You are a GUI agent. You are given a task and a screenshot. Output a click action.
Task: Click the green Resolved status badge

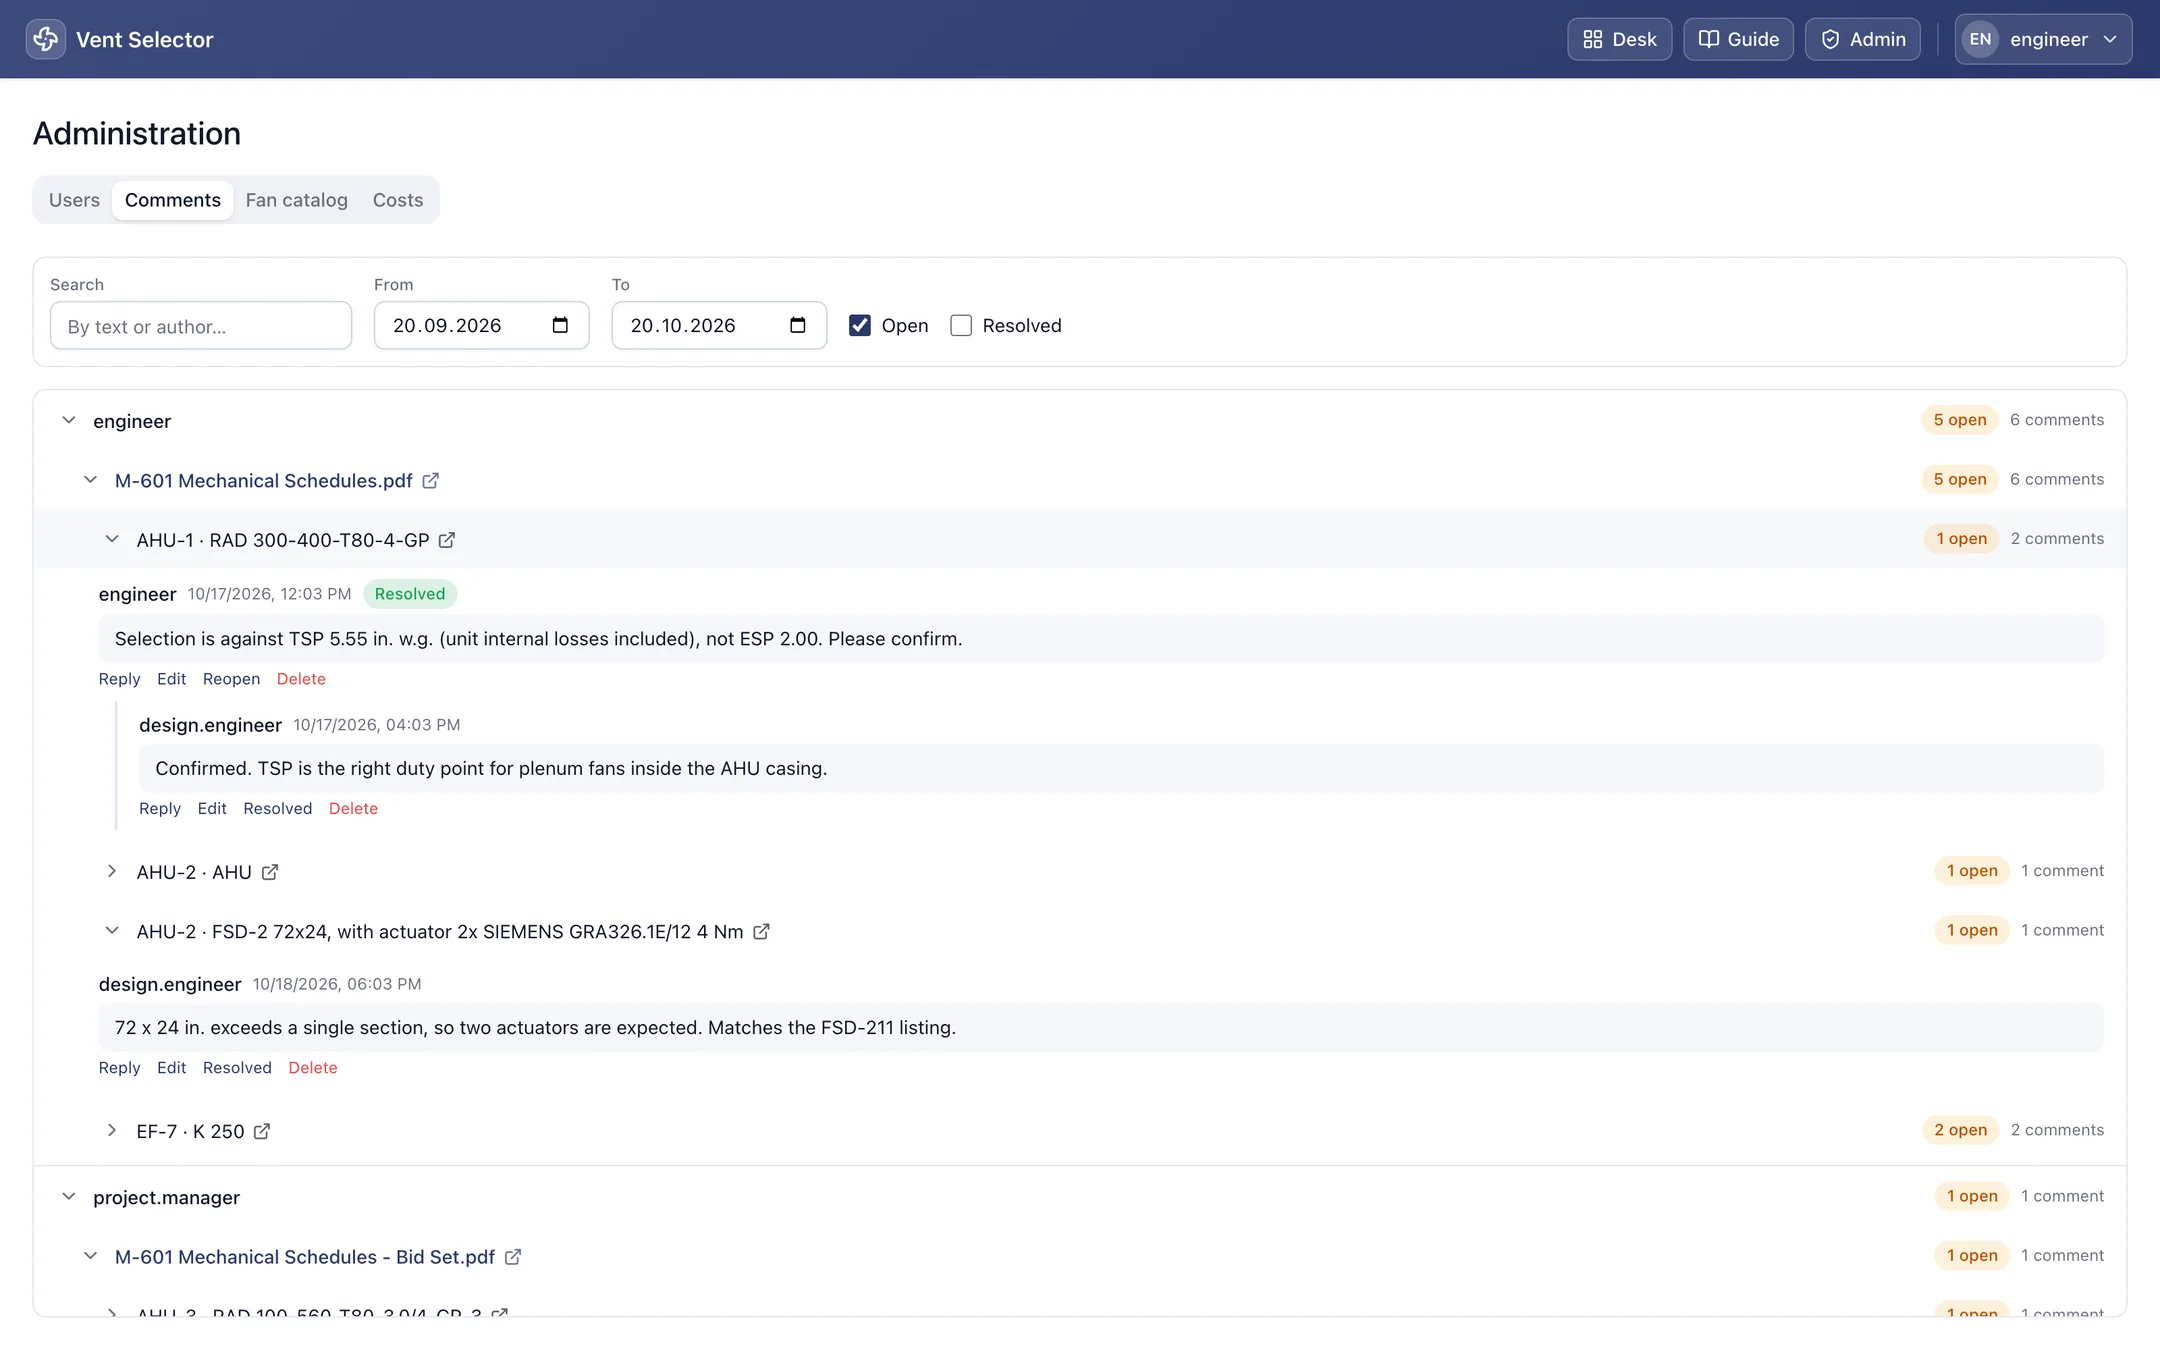[410, 594]
